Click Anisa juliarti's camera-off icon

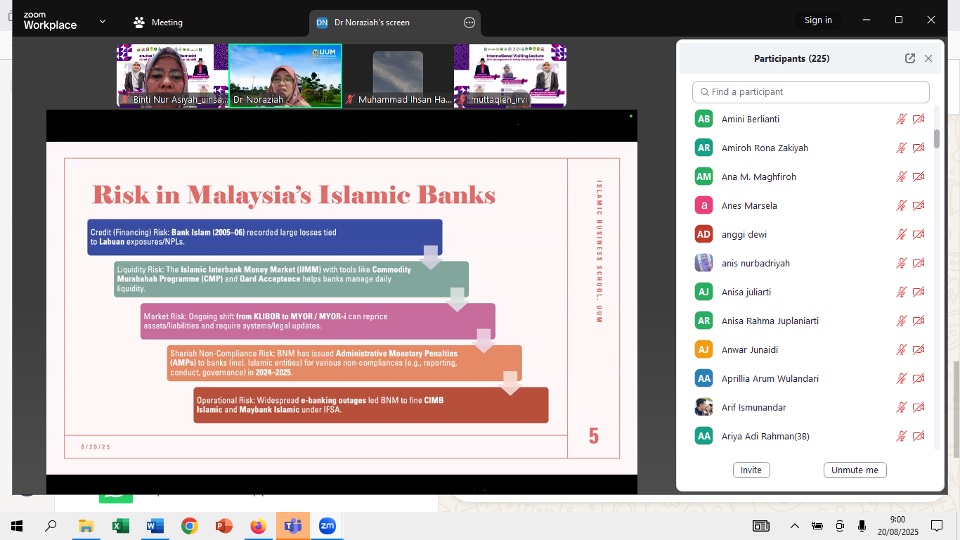tap(918, 291)
